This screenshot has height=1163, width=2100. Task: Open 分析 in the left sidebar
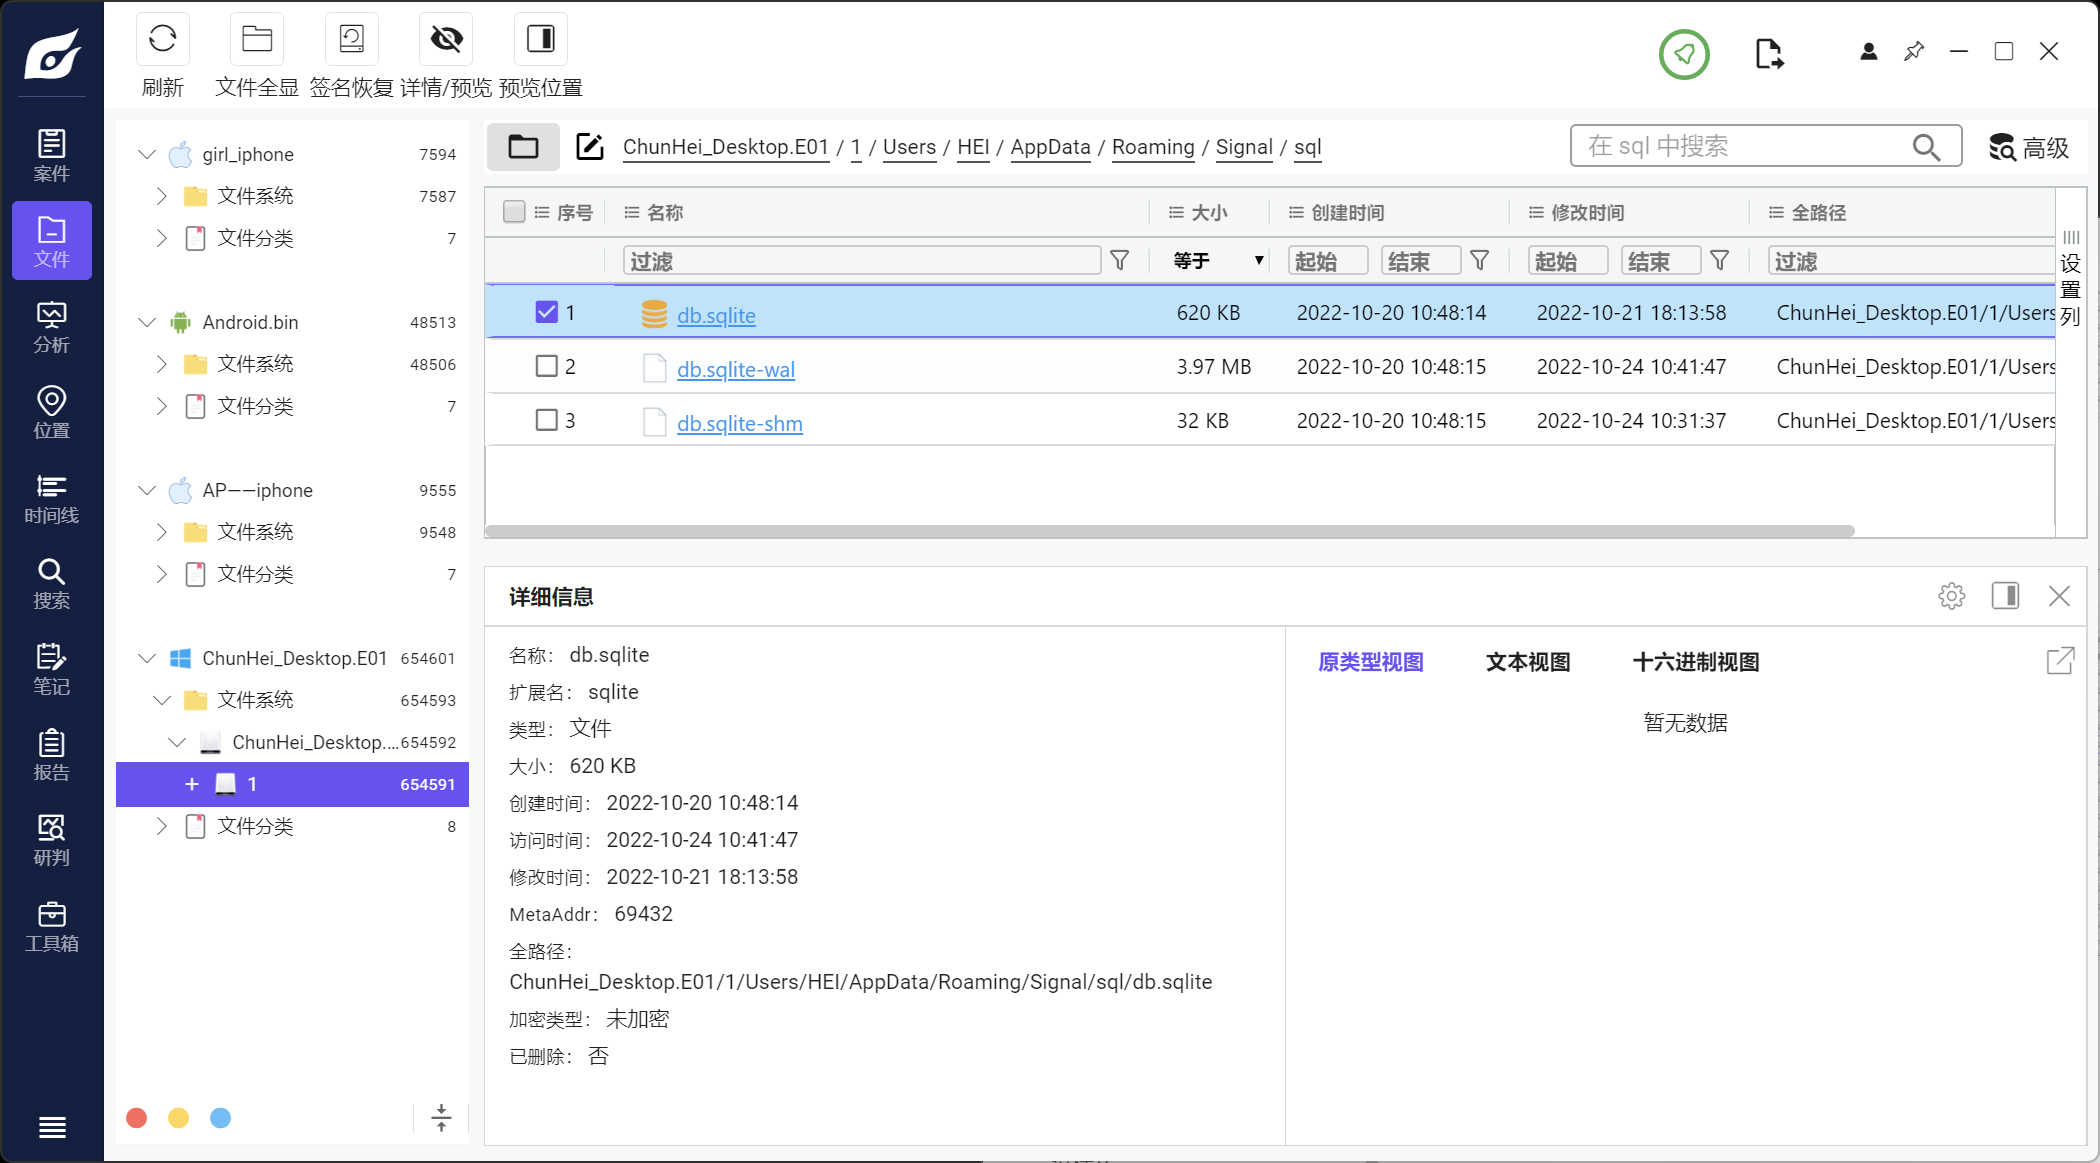pos(52,327)
